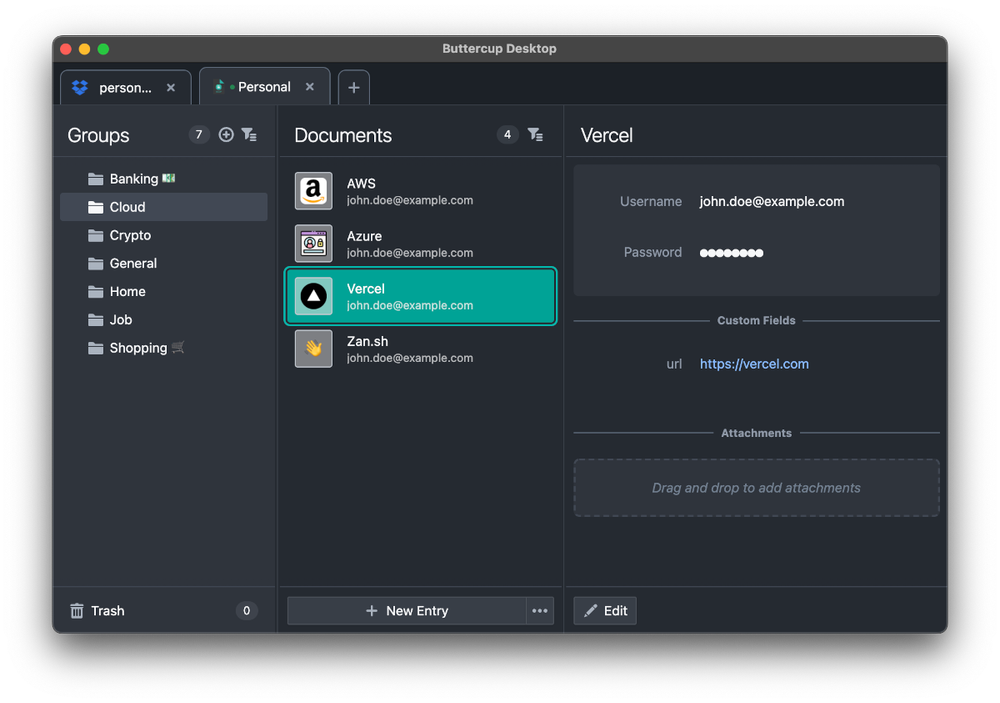Reveal the hidden Password value
1000x703 pixels.
coord(731,252)
